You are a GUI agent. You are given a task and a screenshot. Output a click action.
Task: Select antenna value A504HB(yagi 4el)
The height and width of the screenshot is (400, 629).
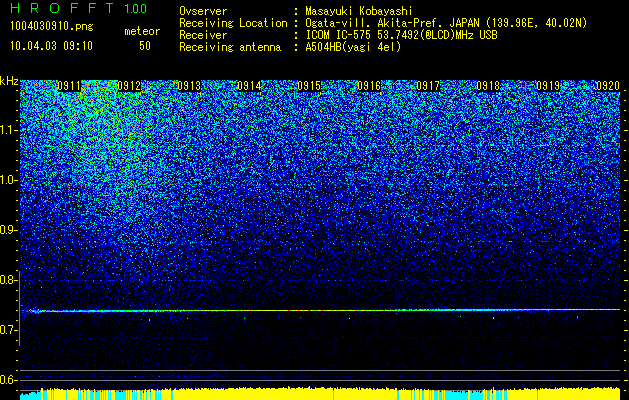[353, 47]
